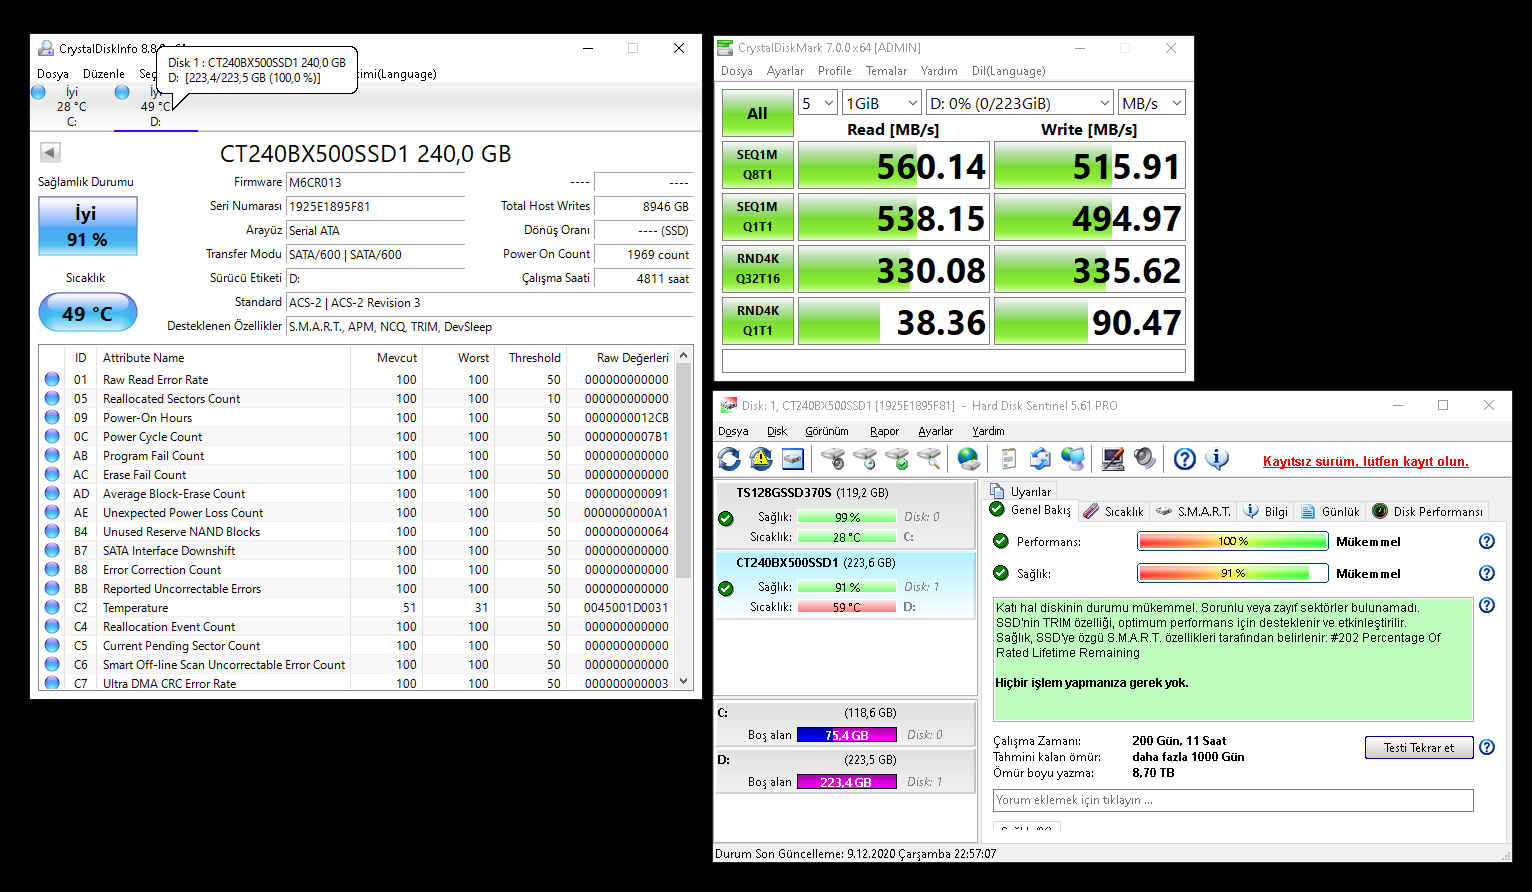This screenshot has width=1532, height=892.
Task: Click the green check next to CT240BX500SSD1 disk
Action: coord(726,588)
